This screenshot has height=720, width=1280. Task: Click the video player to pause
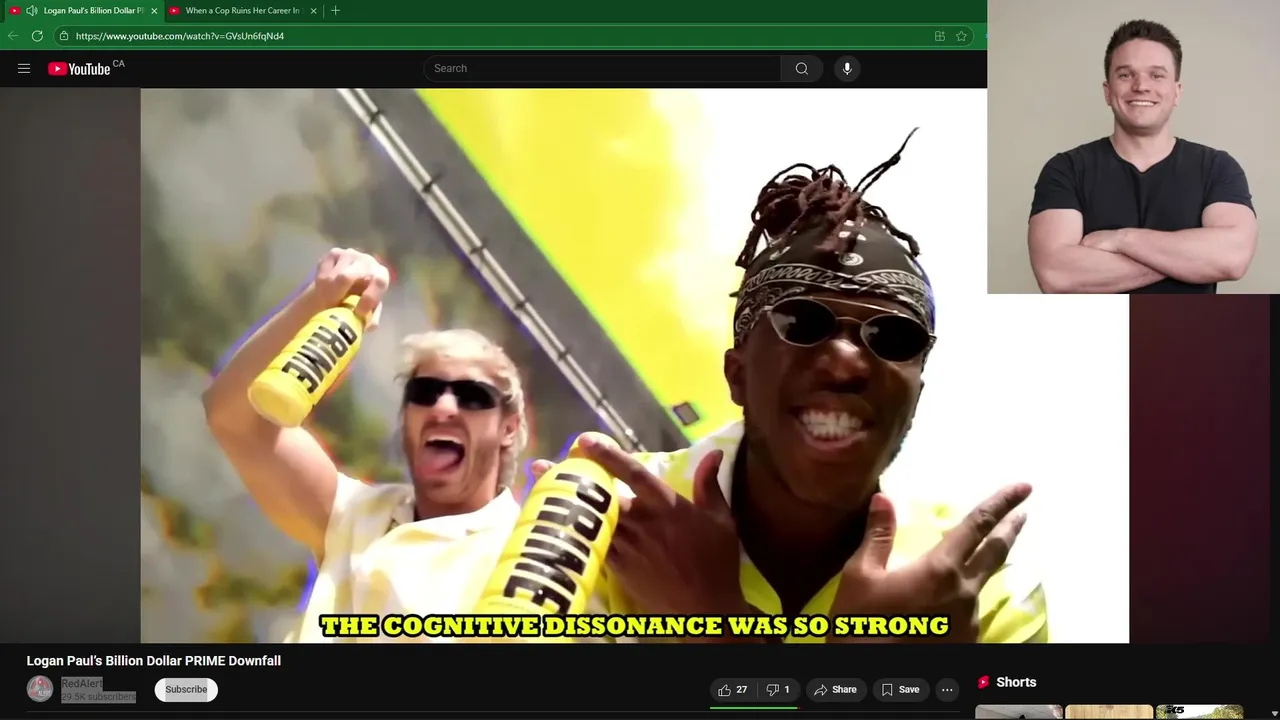pyautogui.click(x=634, y=365)
